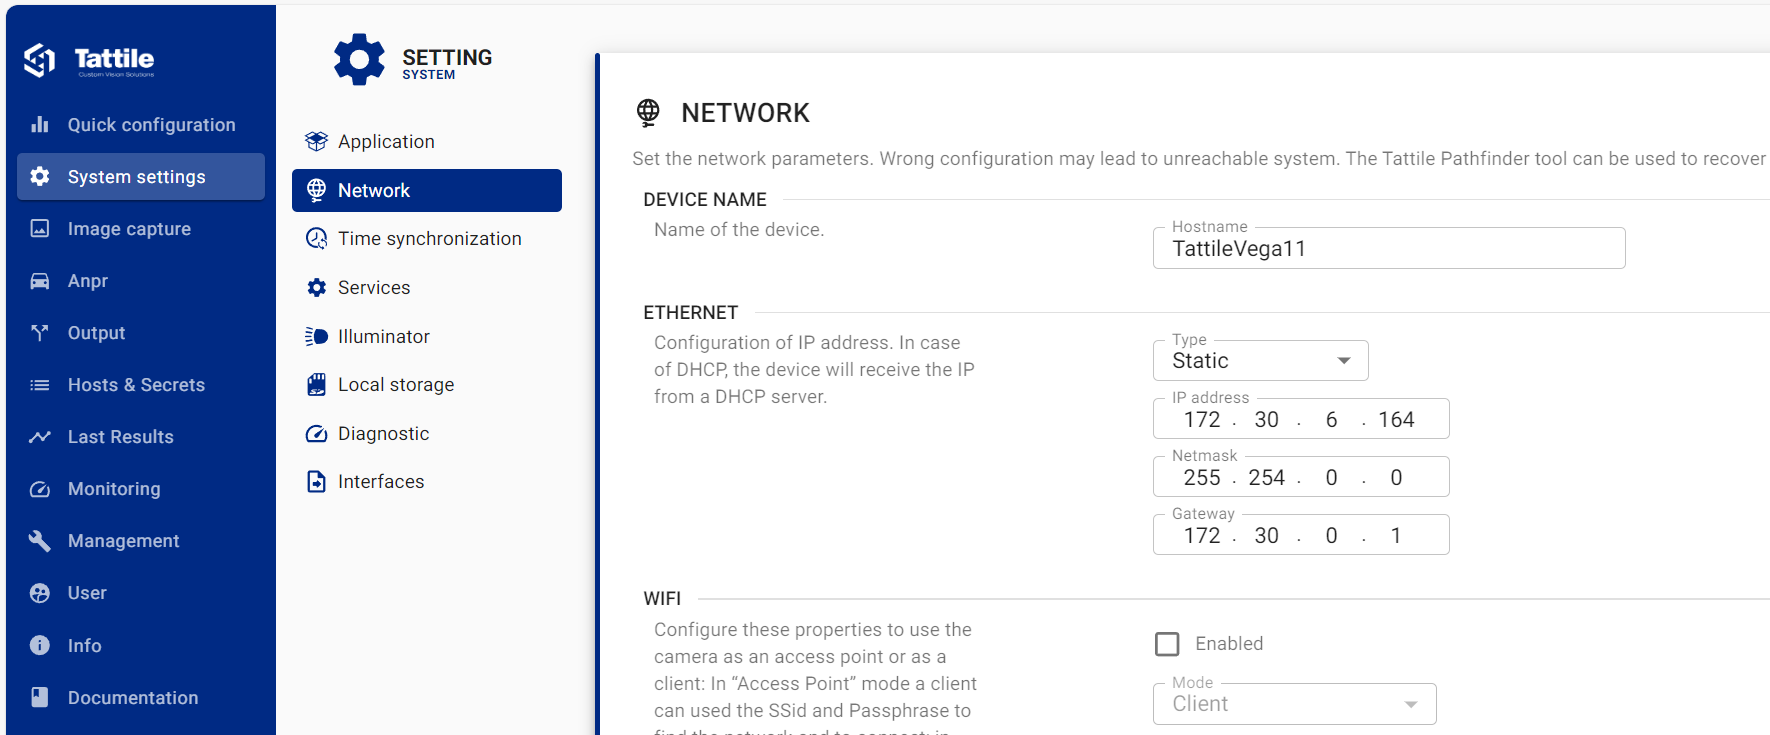The height and width of the screenshot is (735, 1770).
Task: Click the Hostname input field
Action: pyautogui.click(x=1389, y=249)
